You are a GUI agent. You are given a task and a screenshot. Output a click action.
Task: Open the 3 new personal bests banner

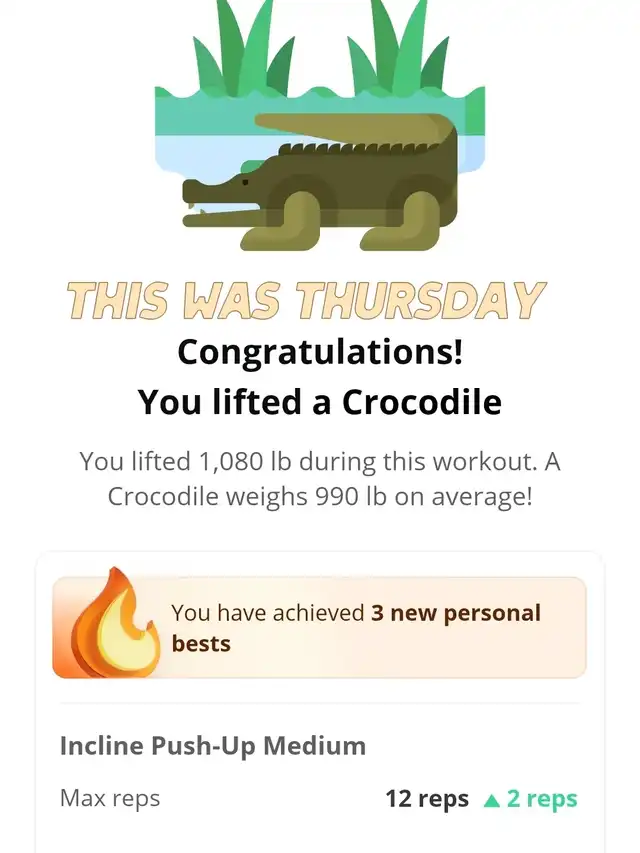(319, 627)
